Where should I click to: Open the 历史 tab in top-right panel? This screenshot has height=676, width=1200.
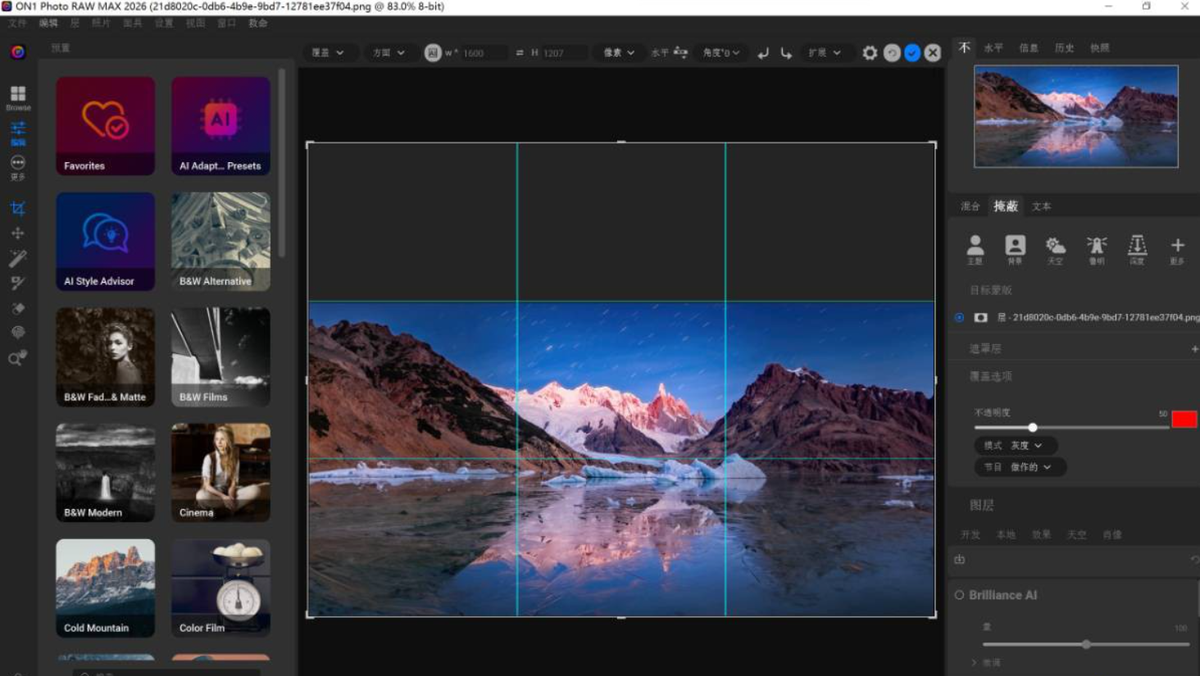click(x=1064, y=48)
